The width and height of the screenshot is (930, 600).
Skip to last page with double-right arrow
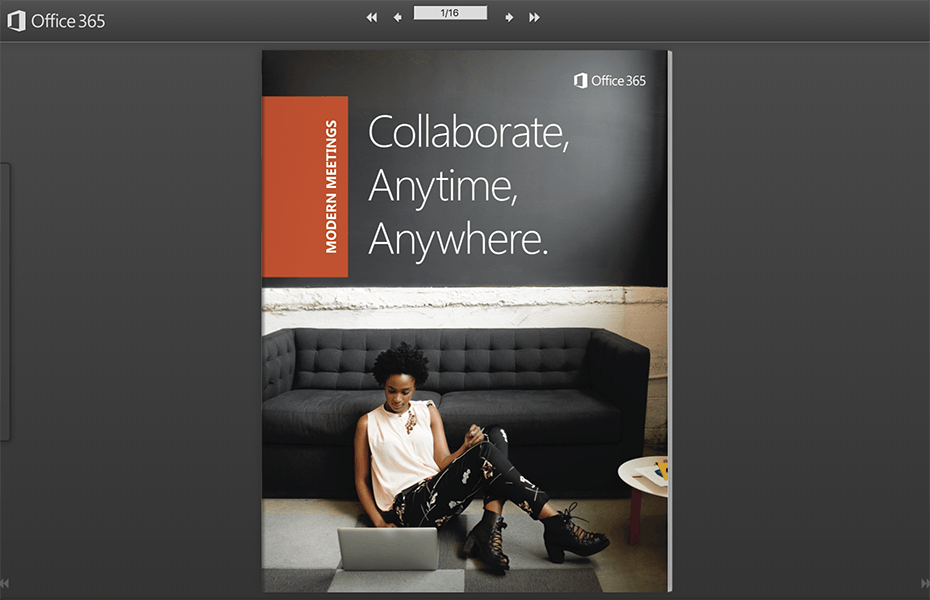pos(534,17)
